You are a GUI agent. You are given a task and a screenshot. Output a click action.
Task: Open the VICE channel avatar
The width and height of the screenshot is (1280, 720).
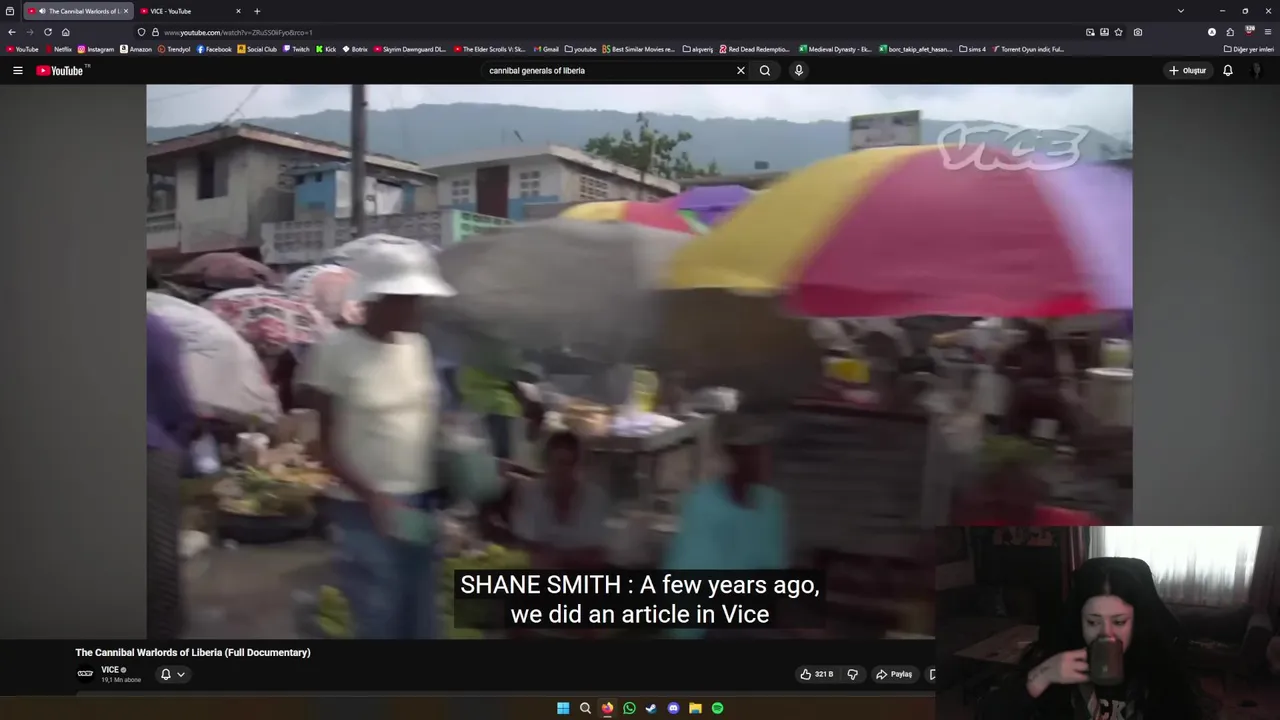click(85, 673)
